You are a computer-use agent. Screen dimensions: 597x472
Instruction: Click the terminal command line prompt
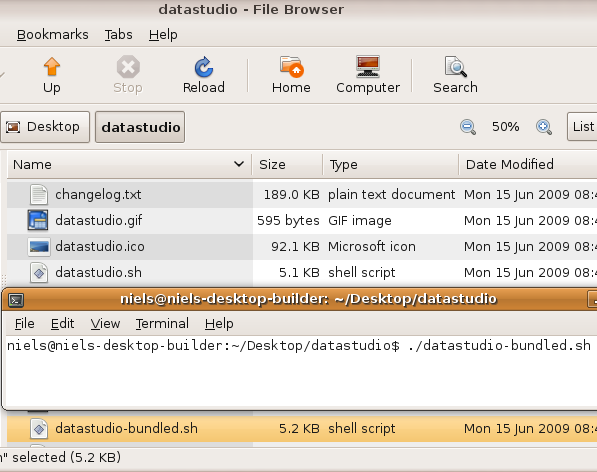(299, 346)
